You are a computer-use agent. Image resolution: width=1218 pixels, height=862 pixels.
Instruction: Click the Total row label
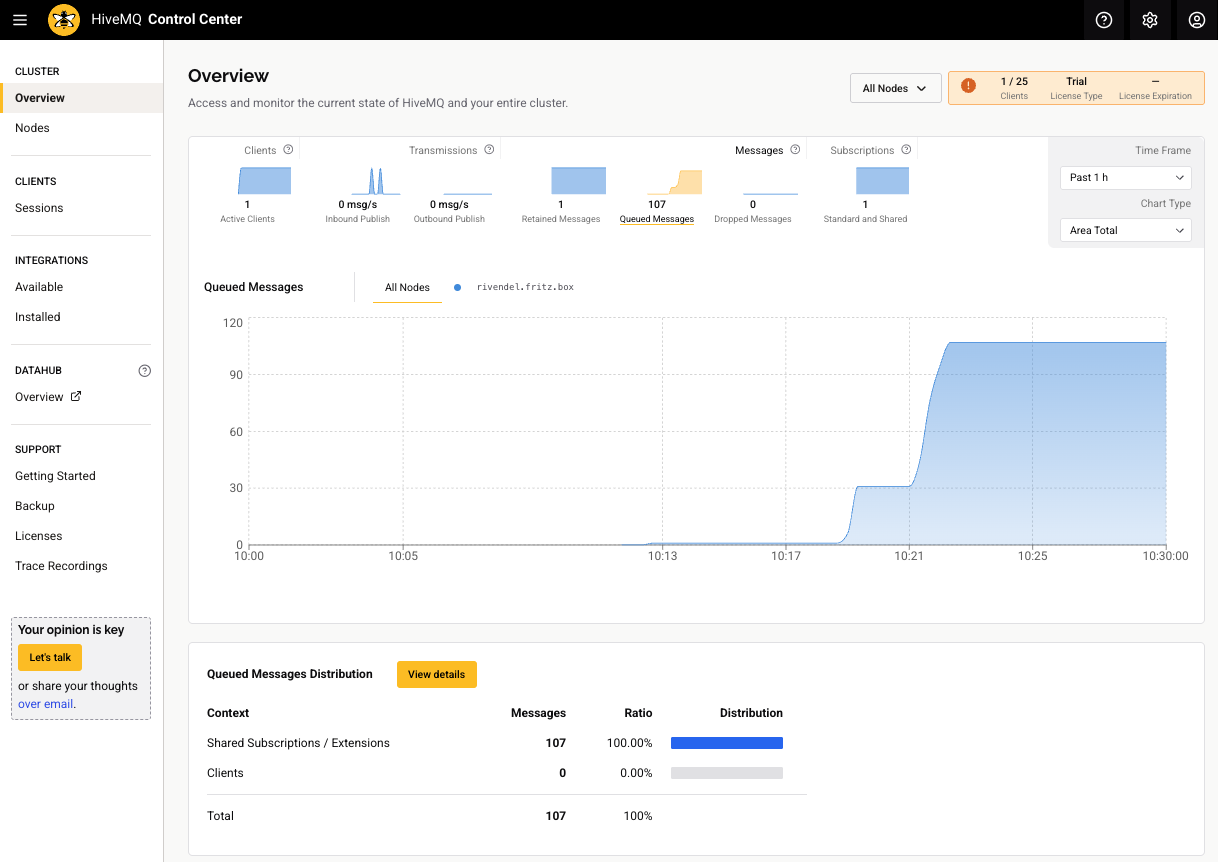[220, 816]
